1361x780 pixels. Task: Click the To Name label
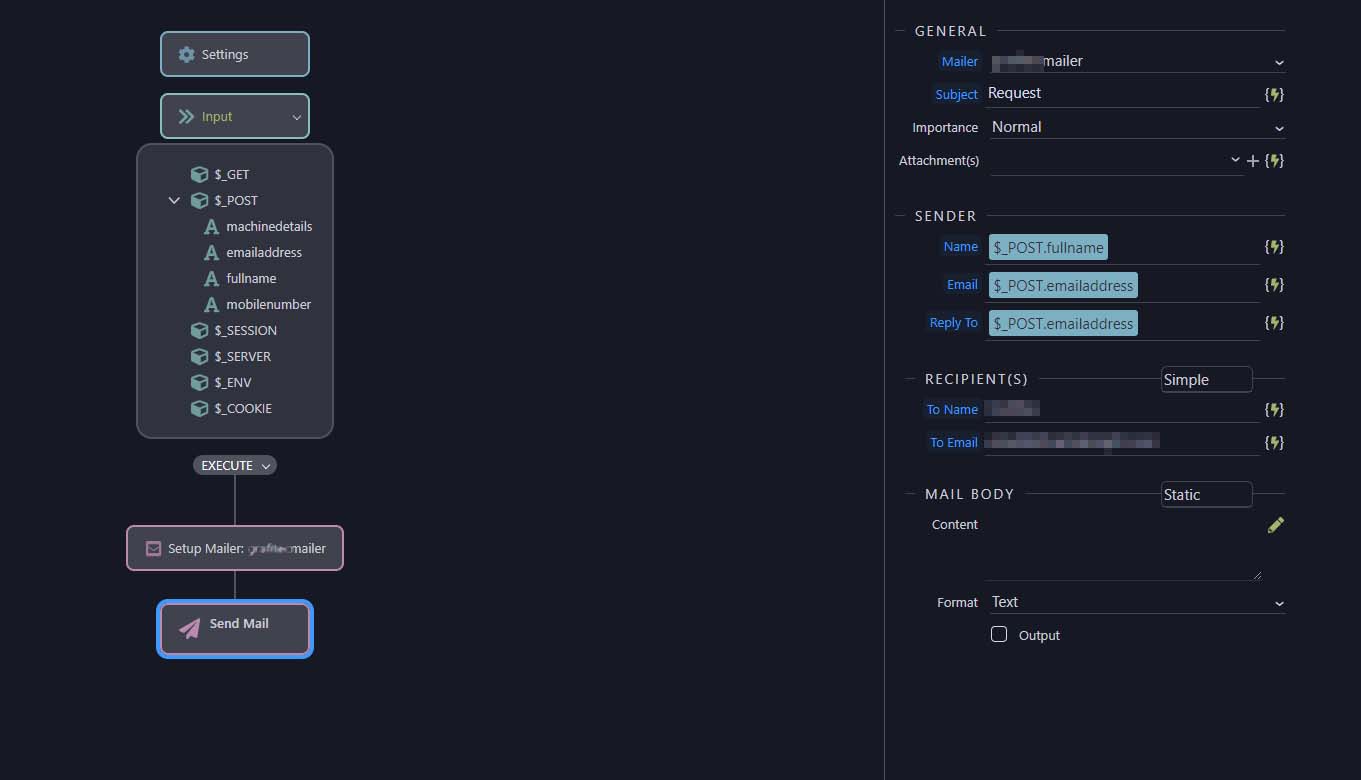[x=952, y=409]
